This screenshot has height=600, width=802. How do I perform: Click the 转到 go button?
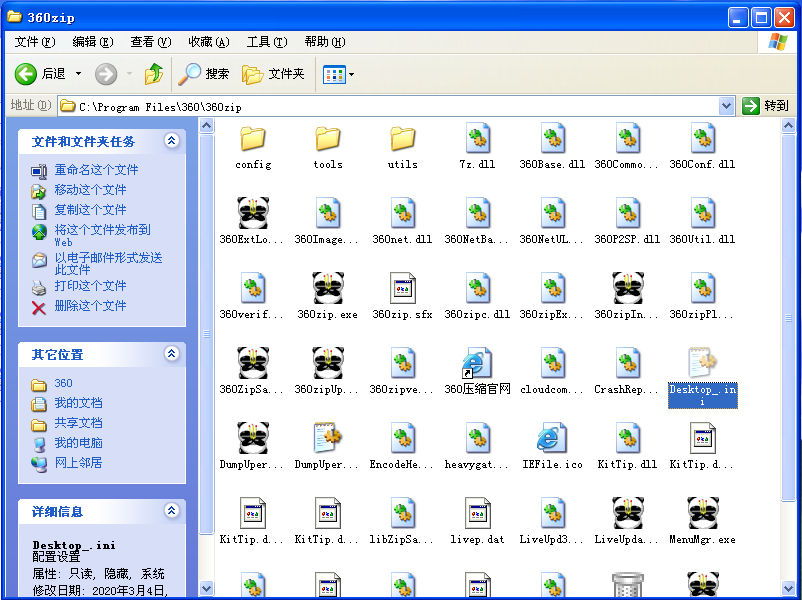point(766,106)
